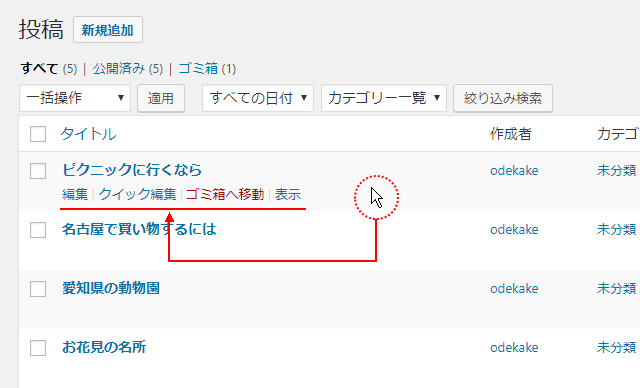This screenshot has width=640, height=388.
Task: Open the カテゴリー一覧 category dropdown
Action: tap(384, 98)
